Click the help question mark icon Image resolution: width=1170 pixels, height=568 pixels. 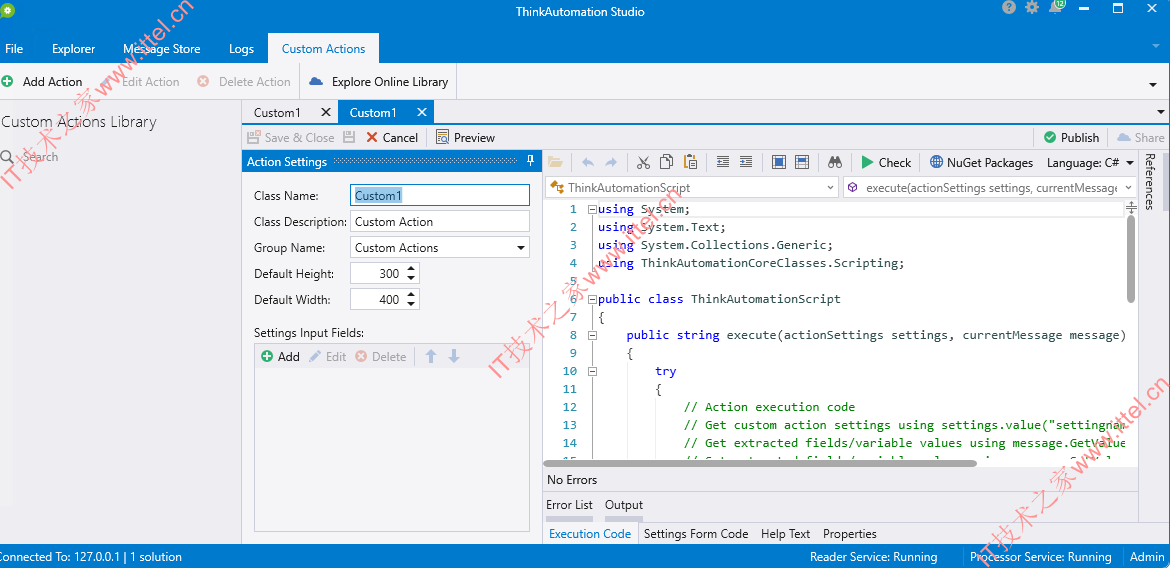(1009, 7)
